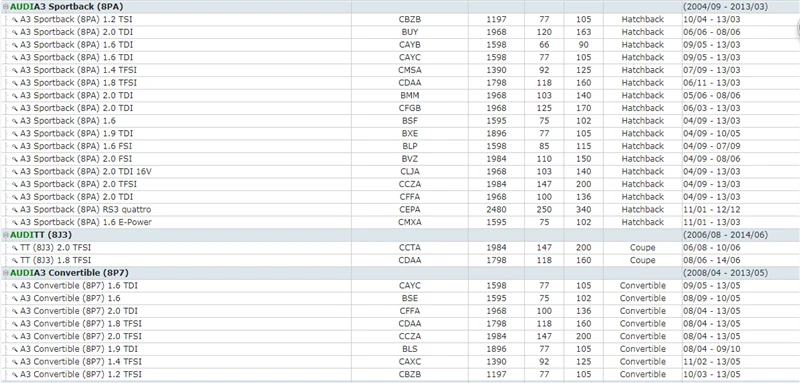
Task: Click the icon beside A3 Sportback 1.4 TFSI
Action: coord(15,70)
